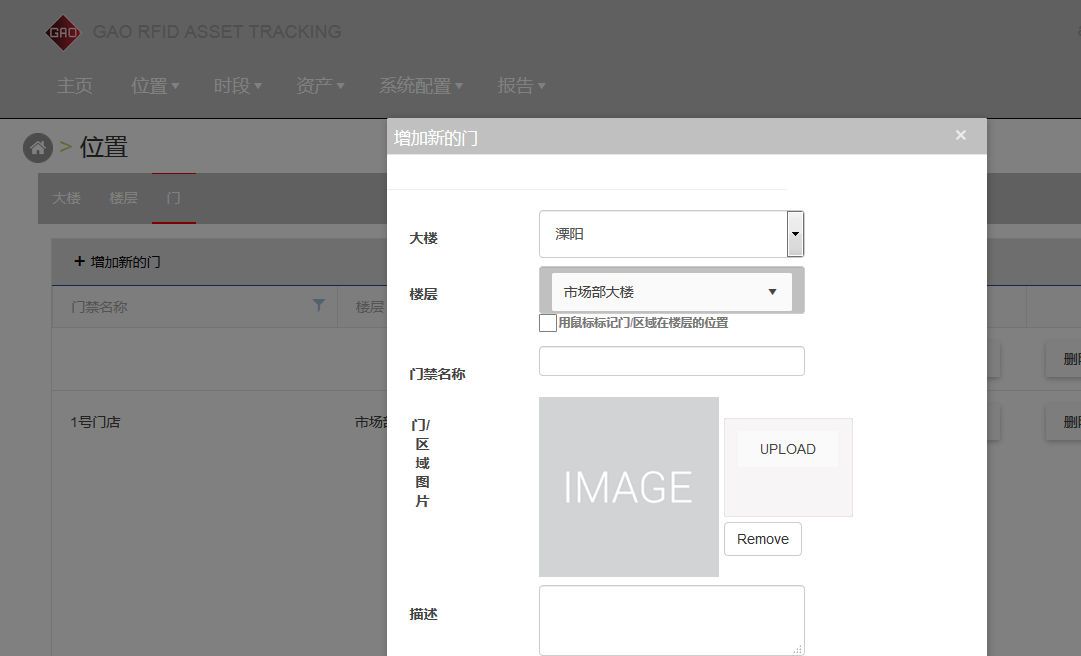Click the Remove image button
1081x656 pixels.
point(762,539)
